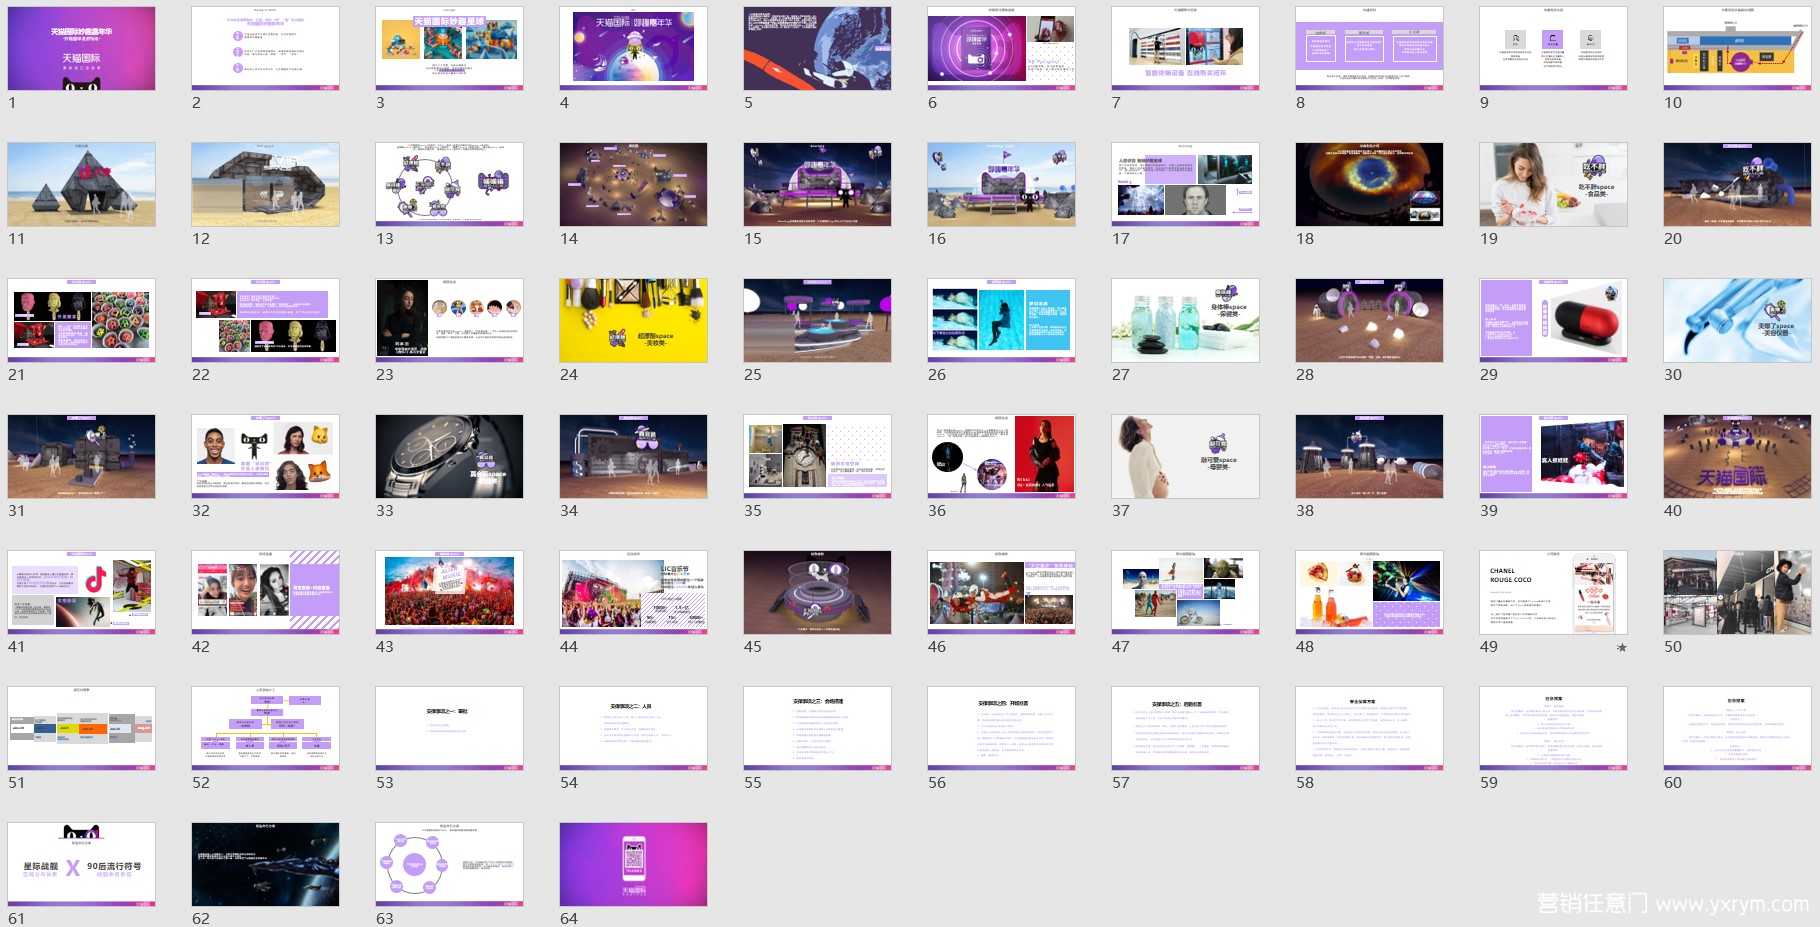This screenshot has height=927, width=1820.
Task: Select slide 63 cycle diagram thumbnail
Action: pyautogui.click(x=449, y=864)
